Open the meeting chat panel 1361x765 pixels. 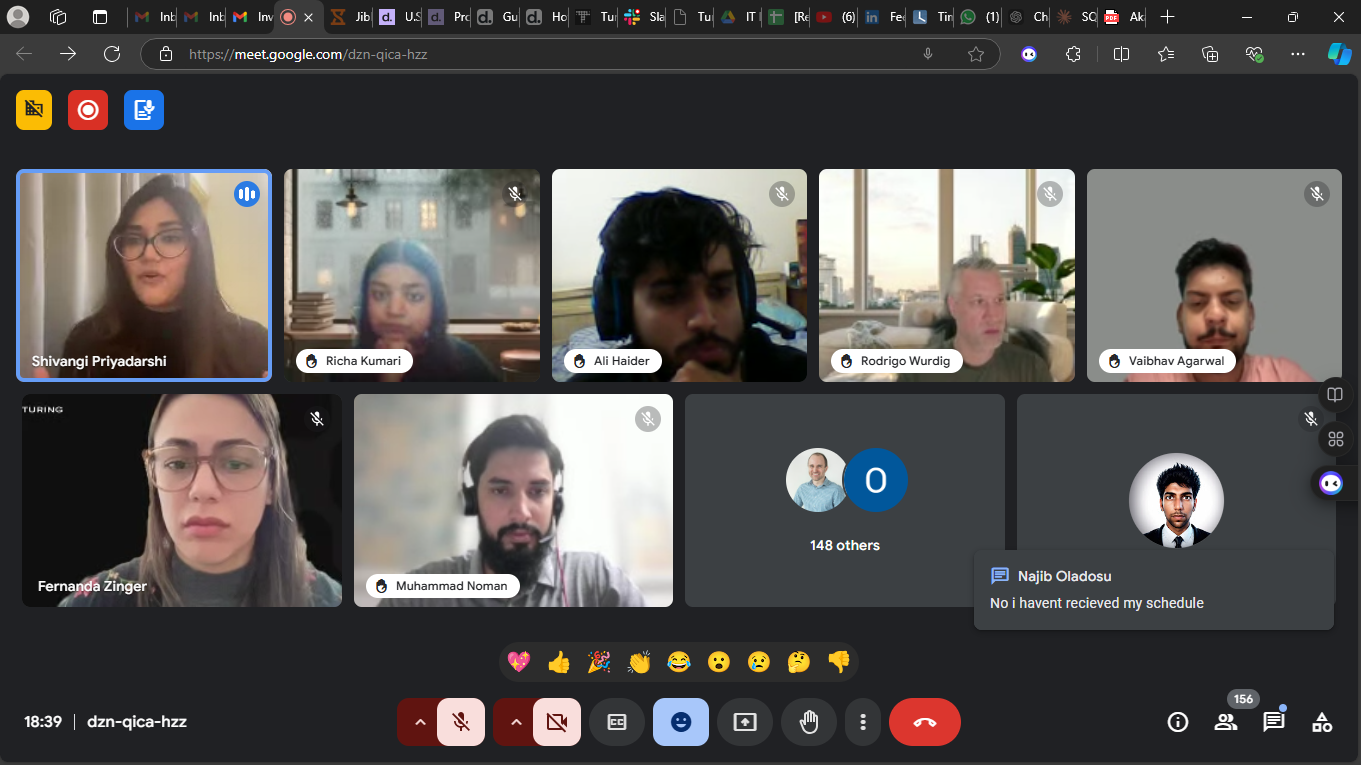coord(1273,721)
